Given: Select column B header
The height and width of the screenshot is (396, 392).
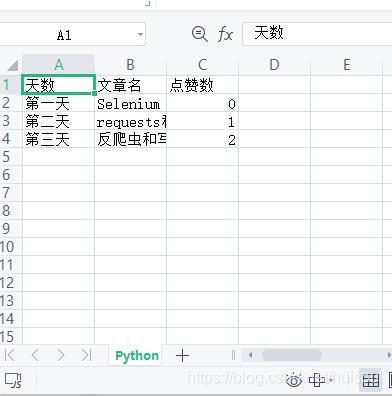Looking at the screenshot, I should pos(131,65).
